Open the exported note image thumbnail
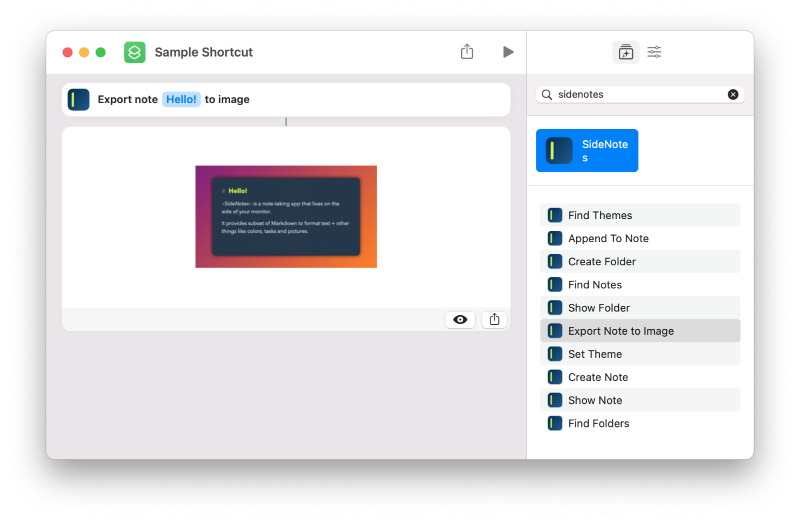The height and width of the screenshot is (520, 800). point(286,216)
